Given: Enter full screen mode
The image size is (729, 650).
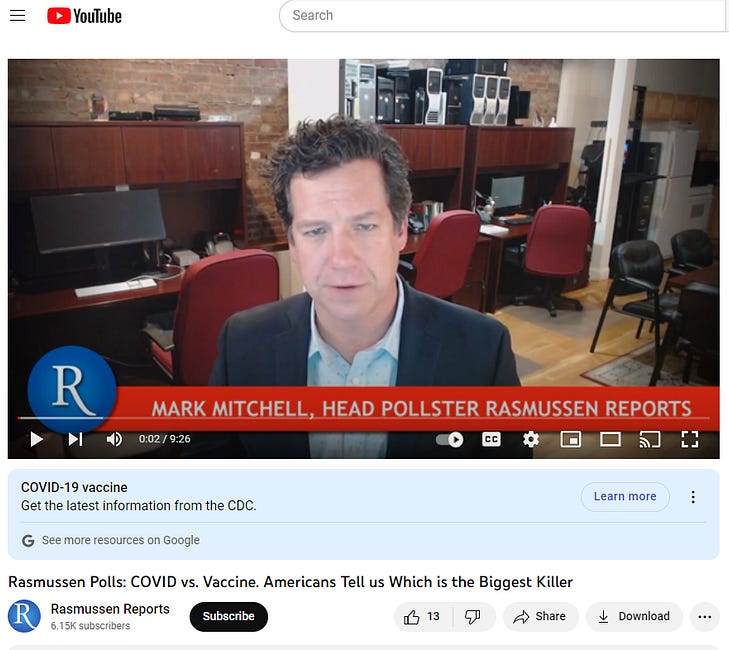Looking at the screenshot, I should pyautogui.click(x=689, y=439).
